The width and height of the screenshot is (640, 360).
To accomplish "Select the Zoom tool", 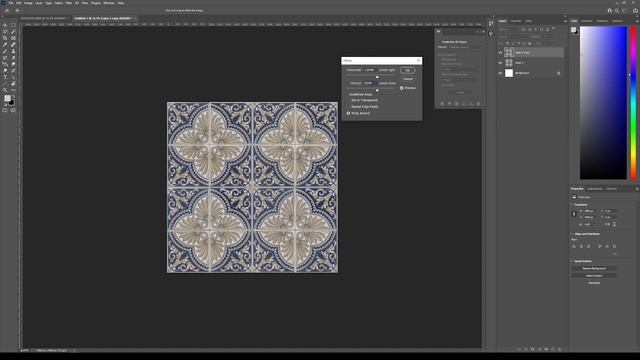I will [x=5, y=90].
